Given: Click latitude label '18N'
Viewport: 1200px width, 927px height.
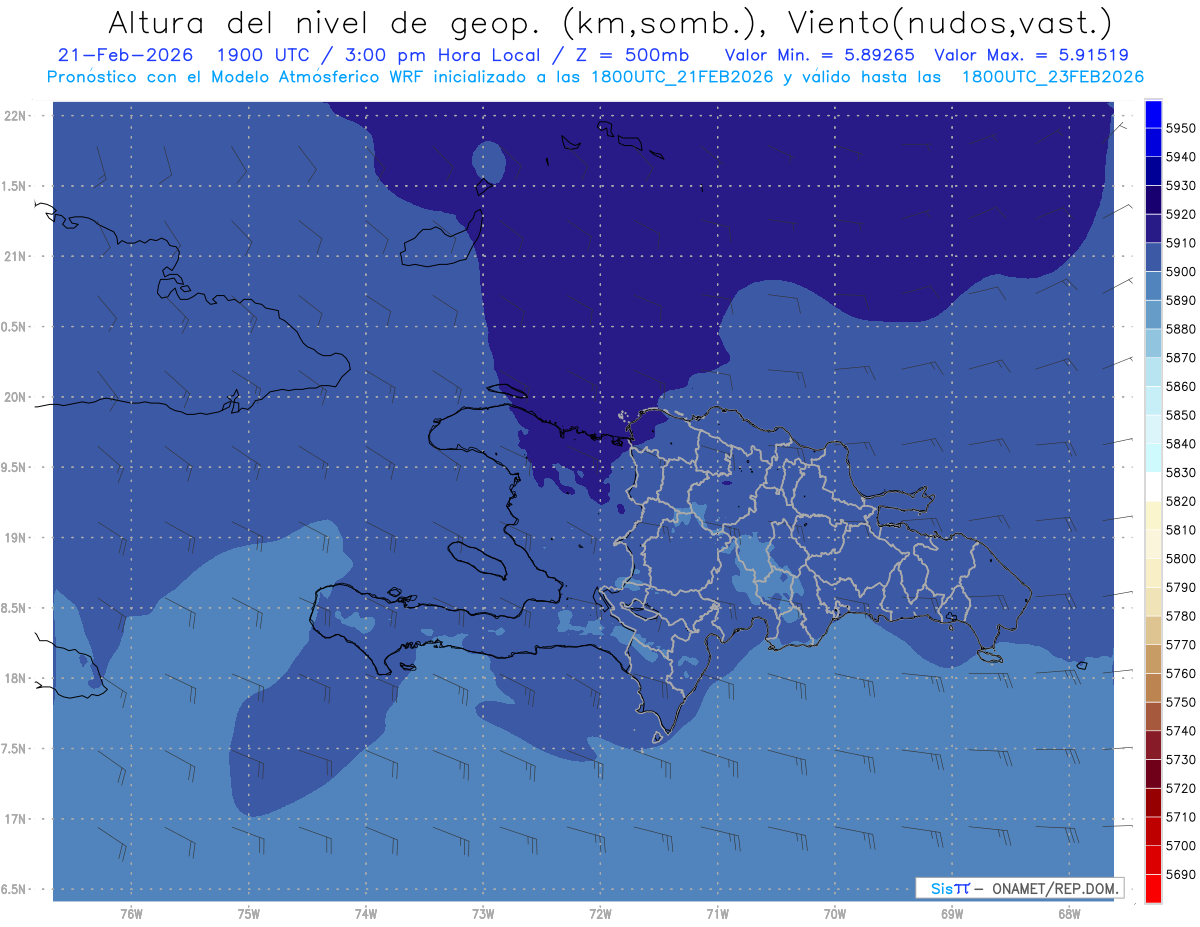Looking at the screenshot, I should click(17, 678).
